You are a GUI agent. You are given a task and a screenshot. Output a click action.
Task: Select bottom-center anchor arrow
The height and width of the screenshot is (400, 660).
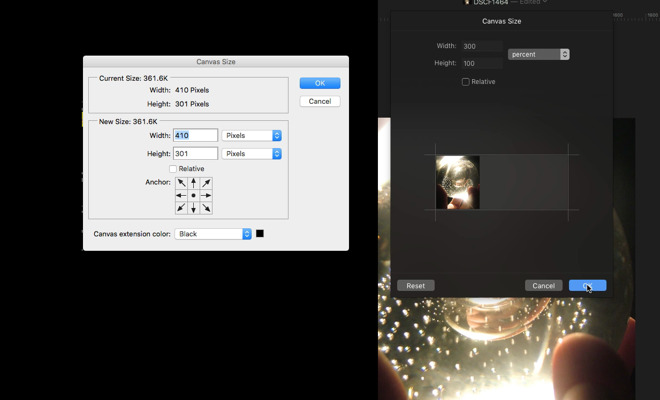pyautogui.click(x=194, y=208)
